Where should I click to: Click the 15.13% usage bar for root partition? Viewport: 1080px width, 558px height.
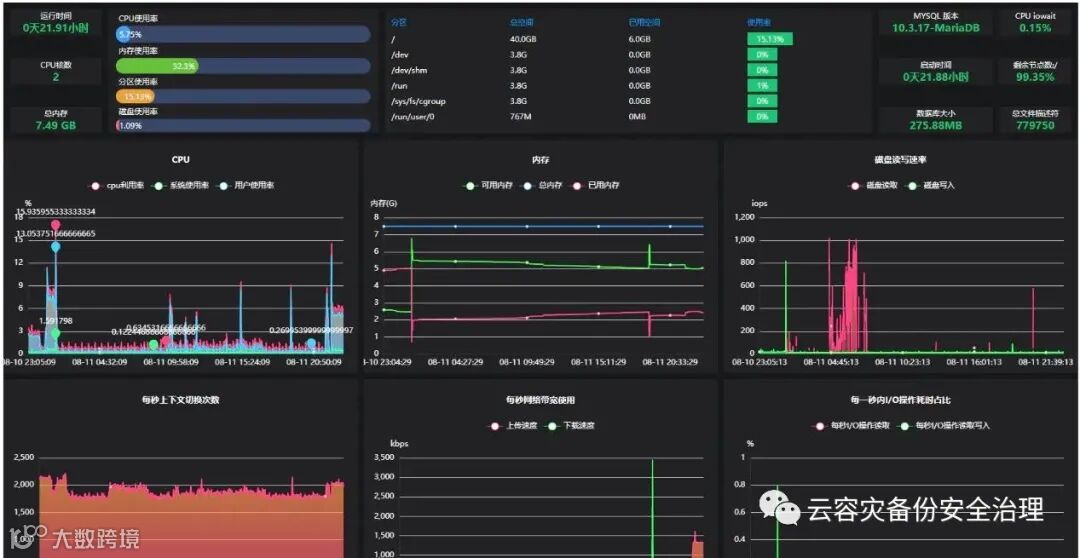(769, 39)
